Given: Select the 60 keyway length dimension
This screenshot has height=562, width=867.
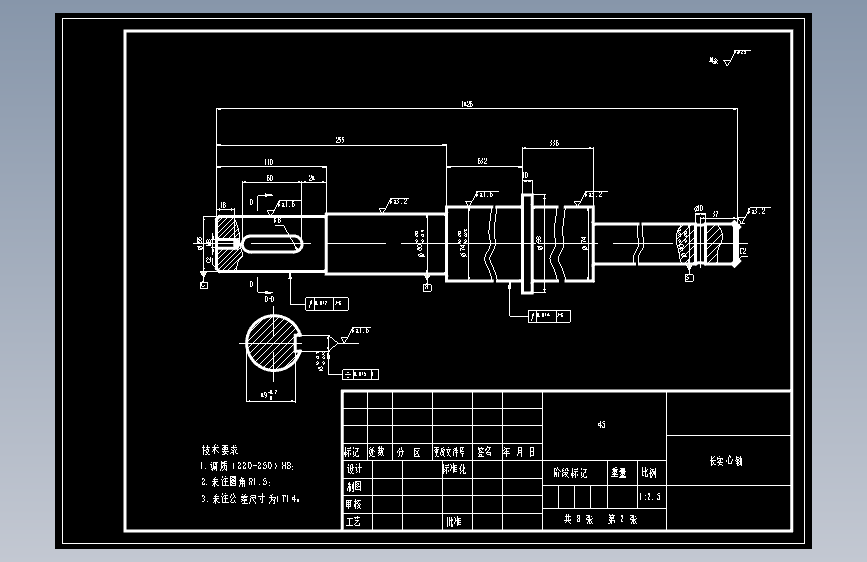Looking at the screenshot, I should click(x=270, y=178).
